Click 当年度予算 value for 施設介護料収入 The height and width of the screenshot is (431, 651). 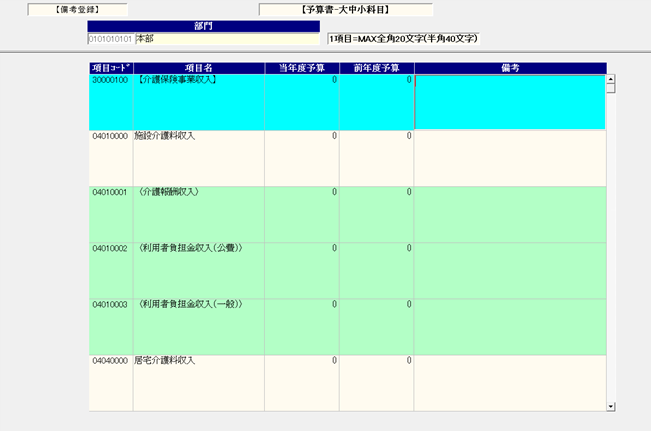302,159
